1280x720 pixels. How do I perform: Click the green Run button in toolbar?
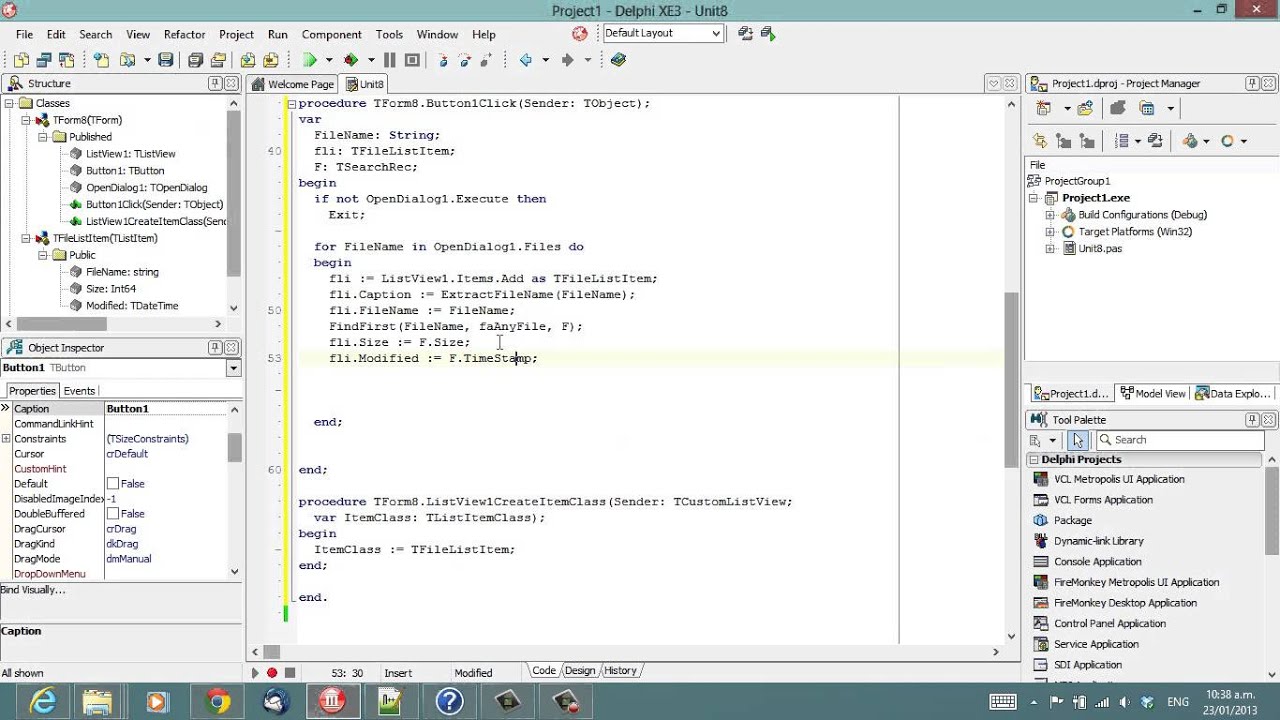coord(310,60)
